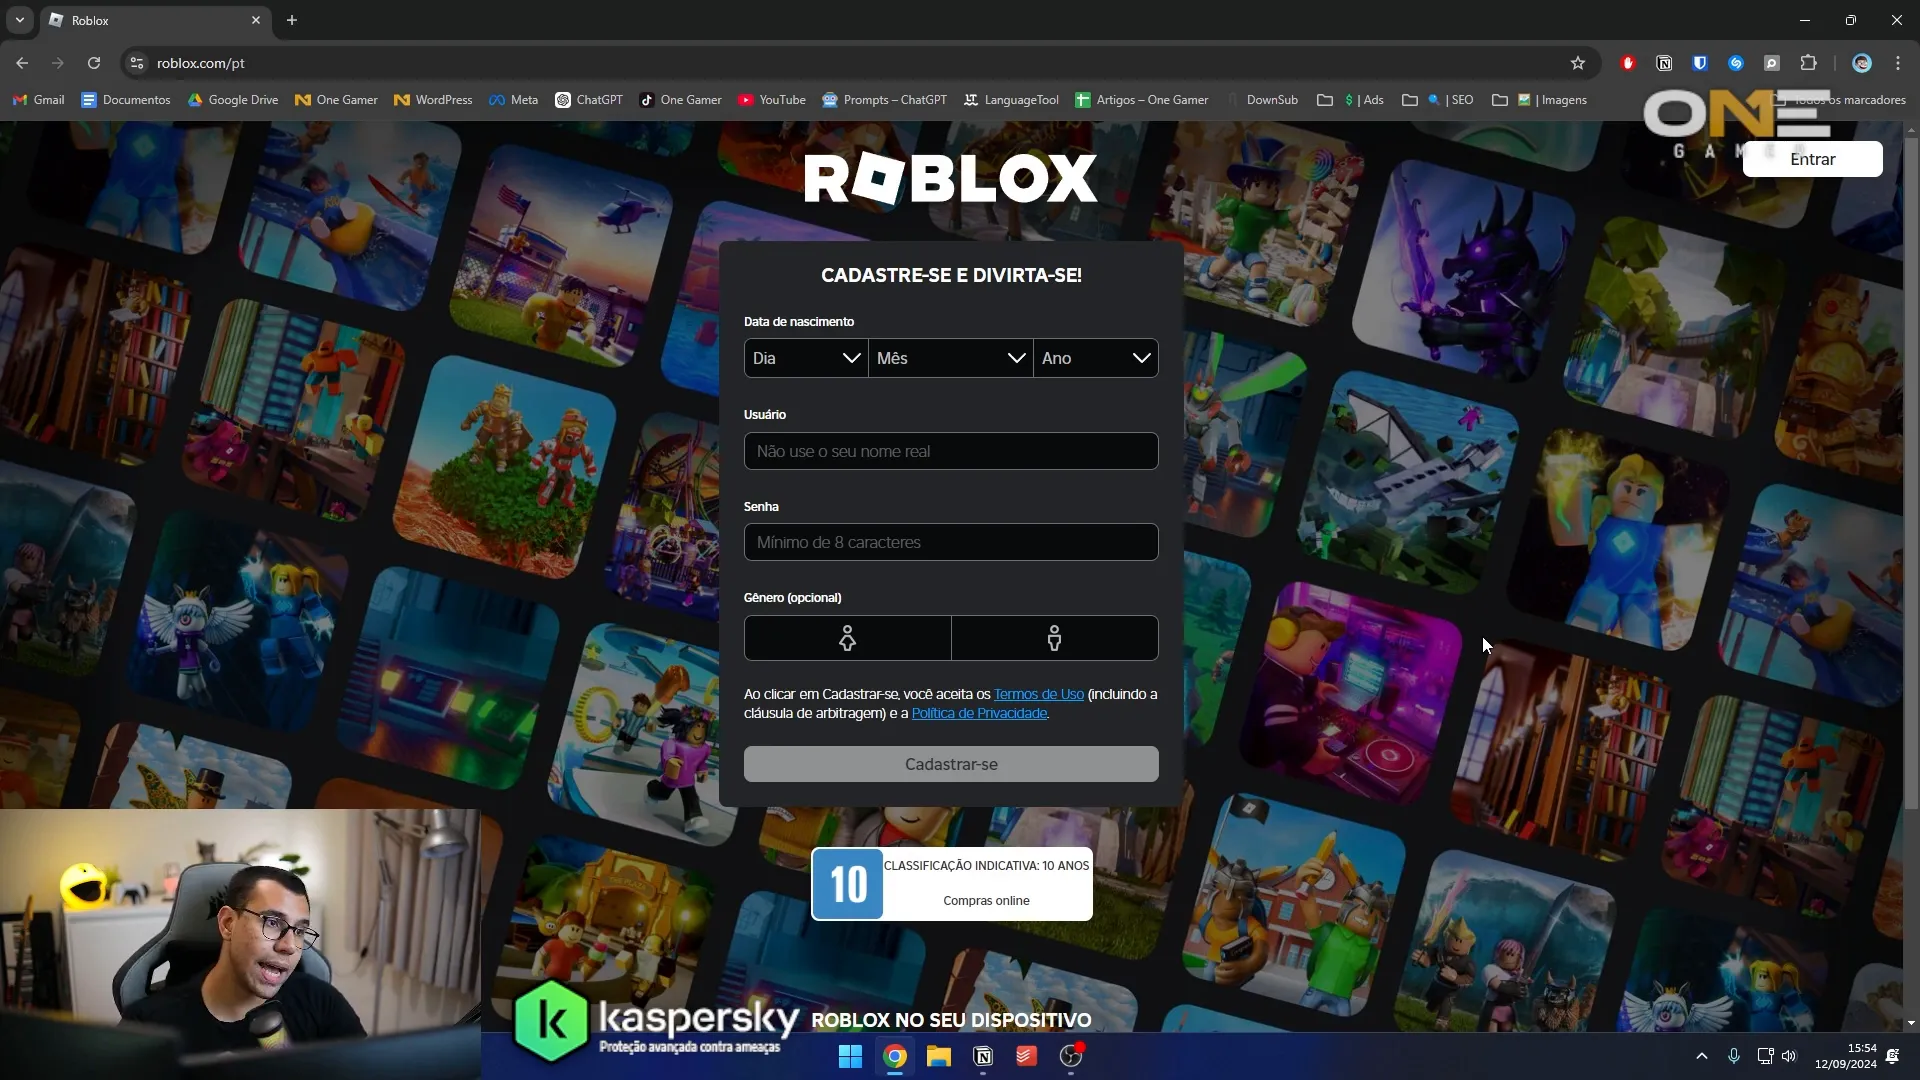Click the Roblox logo icon in browser tab

click(55, 20)
